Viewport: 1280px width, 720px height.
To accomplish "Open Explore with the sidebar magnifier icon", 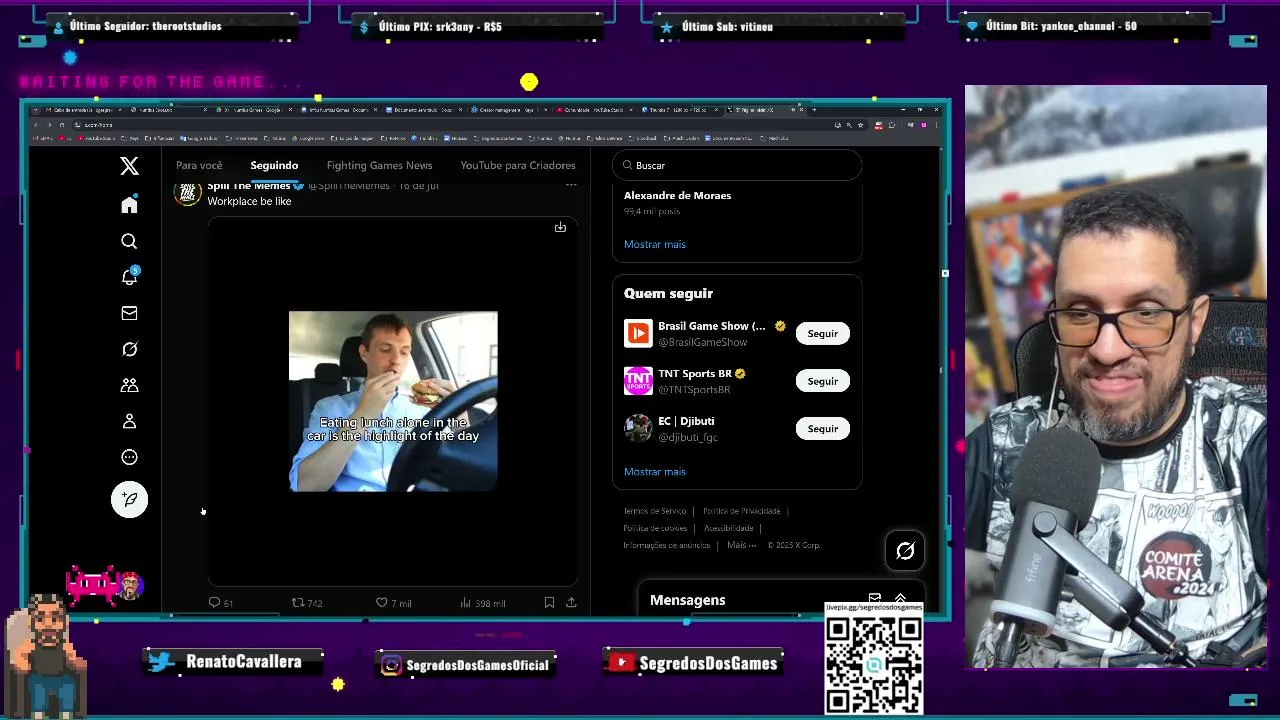I will [x=129, y=241].
